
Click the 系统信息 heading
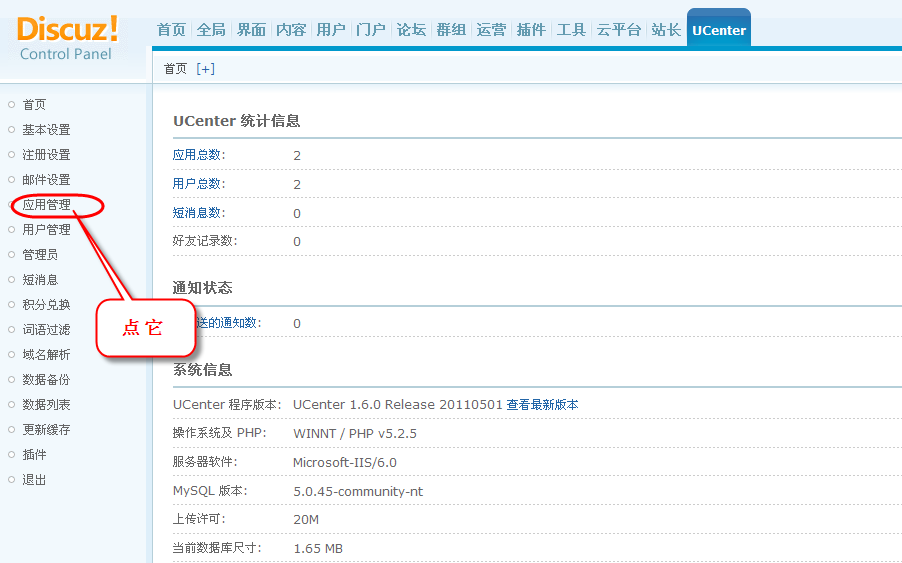point(202,370)
